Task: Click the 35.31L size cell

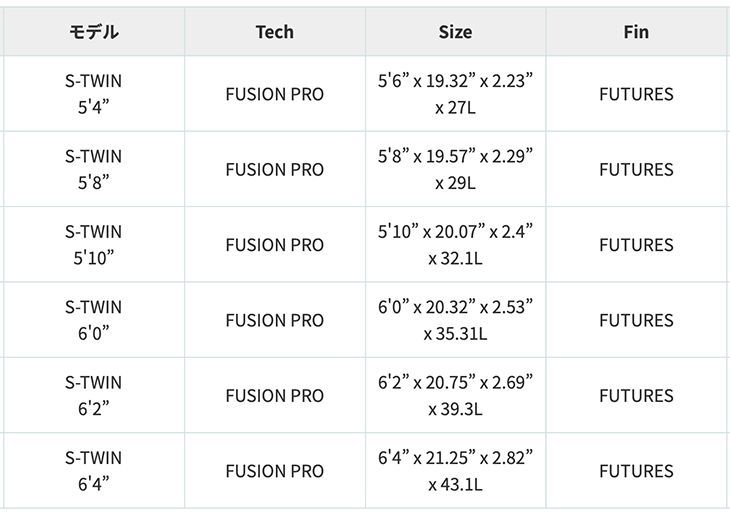Action: tap(455, 320)
